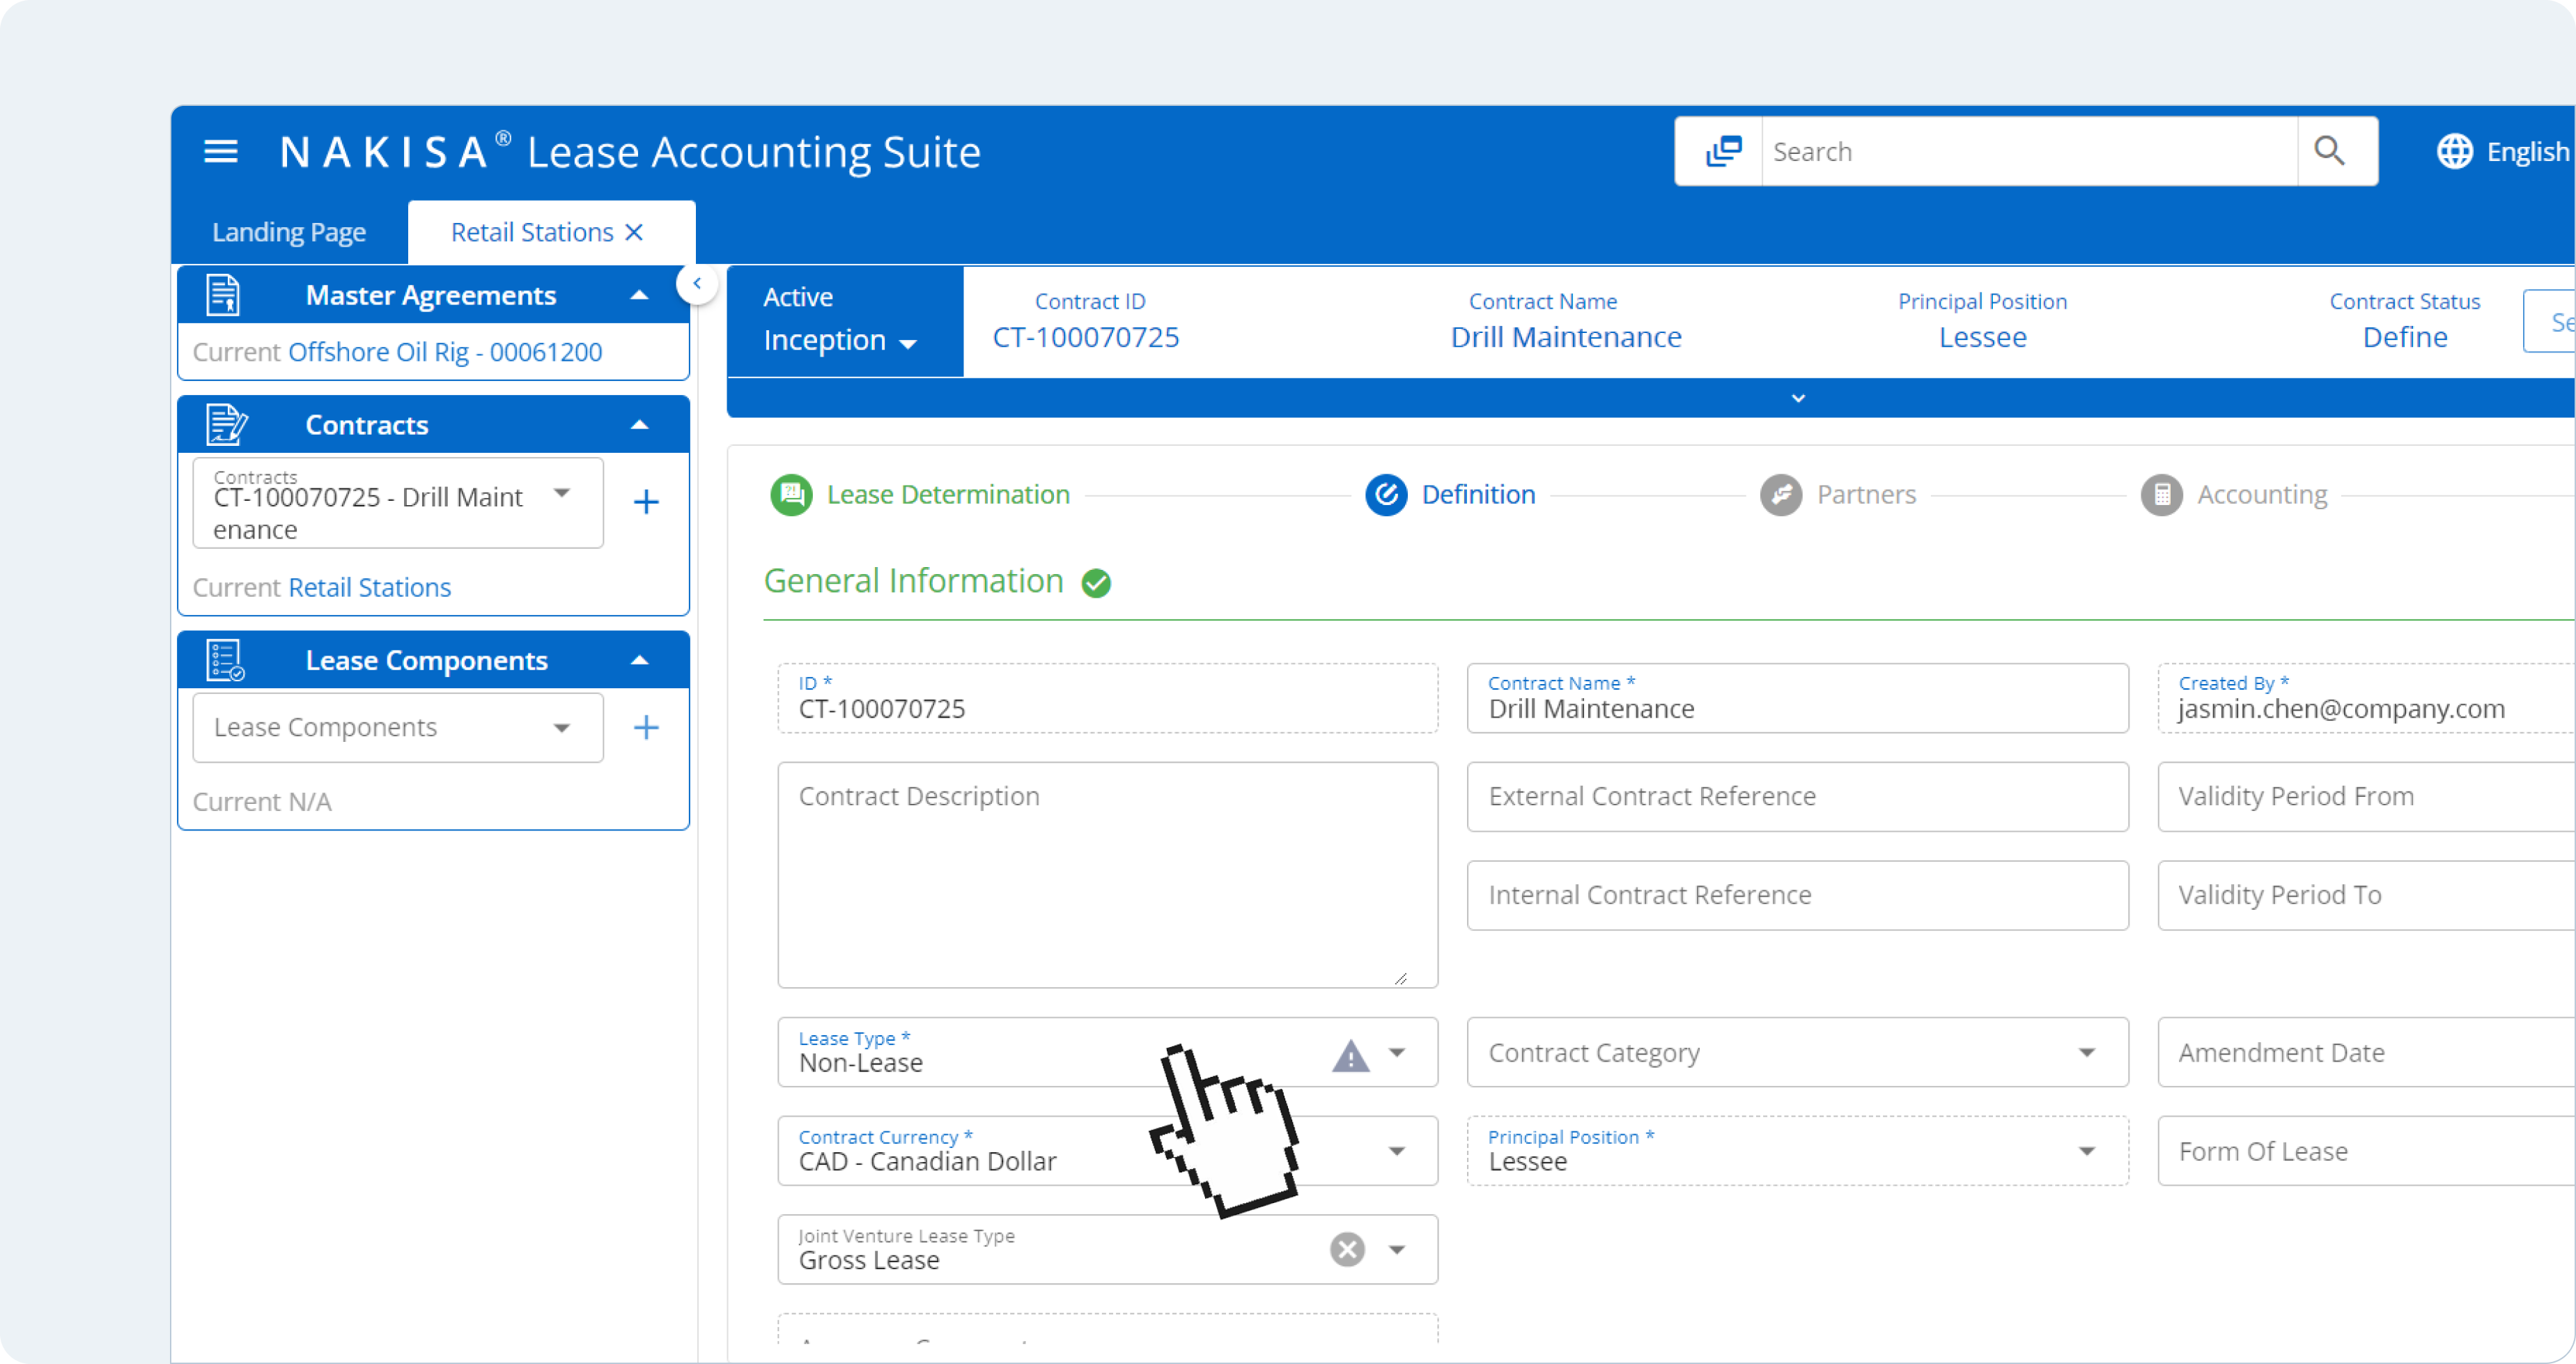
Task: Go to the Definition step
Action: 1478,494
